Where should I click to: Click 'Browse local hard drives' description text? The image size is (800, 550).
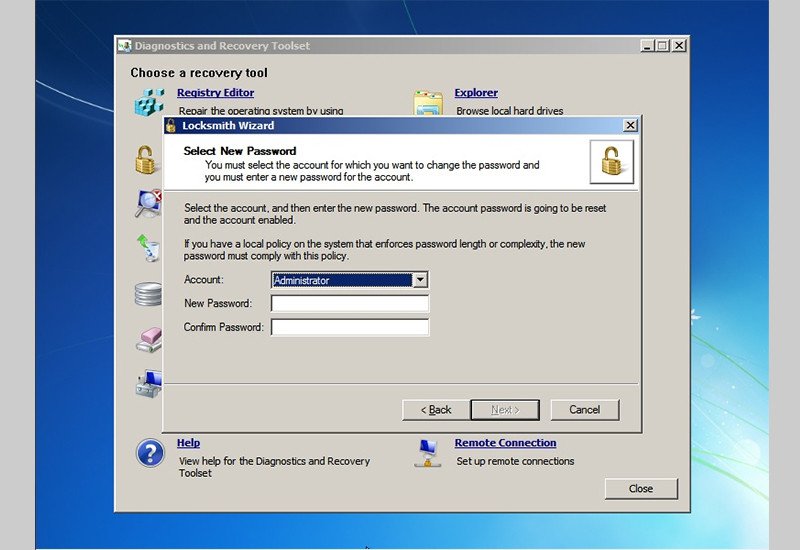510,111
